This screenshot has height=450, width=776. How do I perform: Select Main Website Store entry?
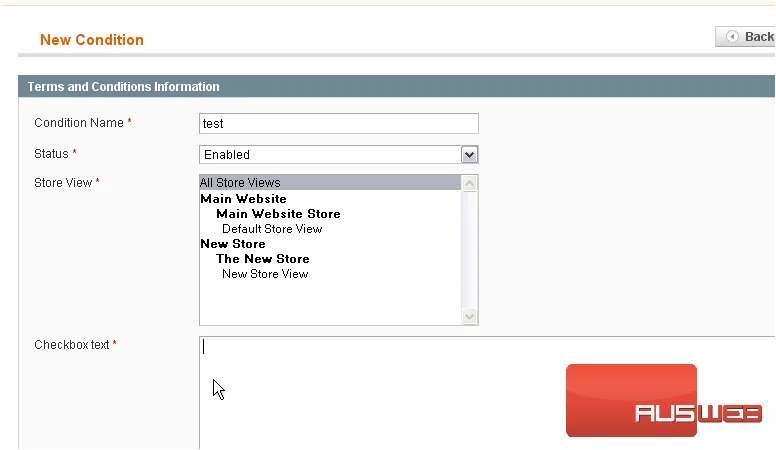point(278,214)
